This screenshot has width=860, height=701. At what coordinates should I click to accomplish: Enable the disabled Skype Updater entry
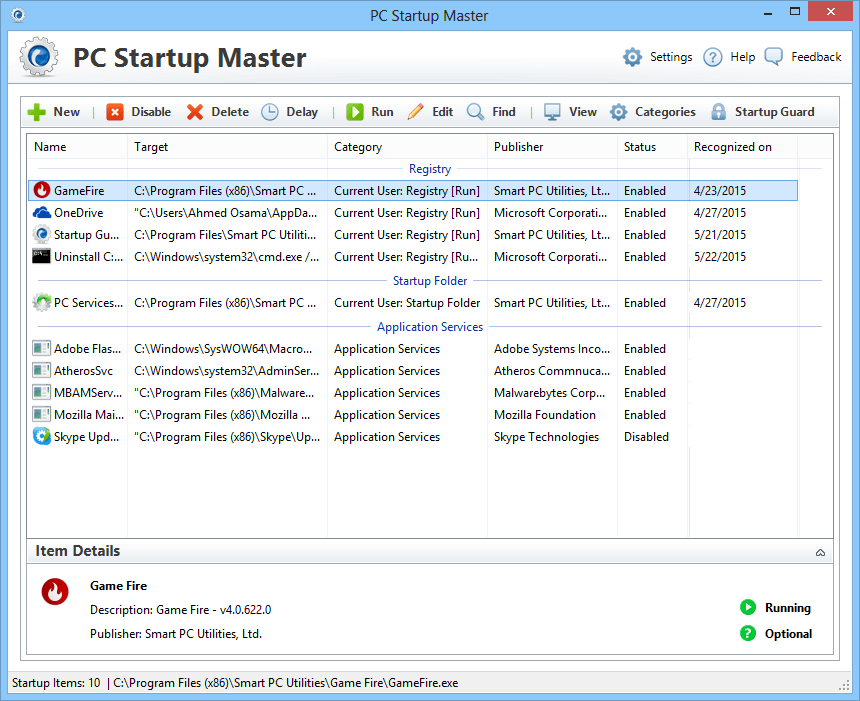[647, 436]
